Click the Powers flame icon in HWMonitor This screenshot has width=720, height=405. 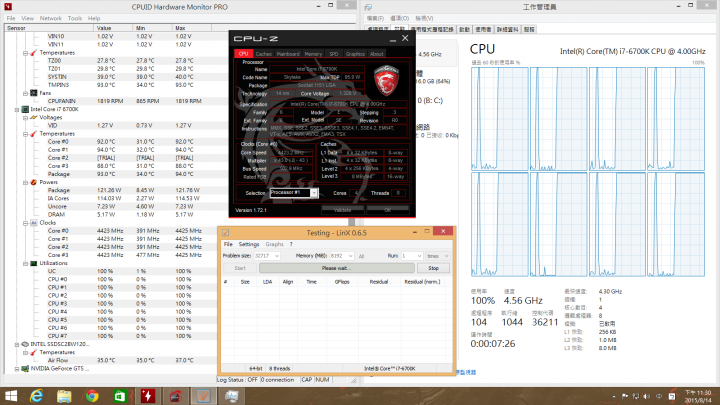34,182
